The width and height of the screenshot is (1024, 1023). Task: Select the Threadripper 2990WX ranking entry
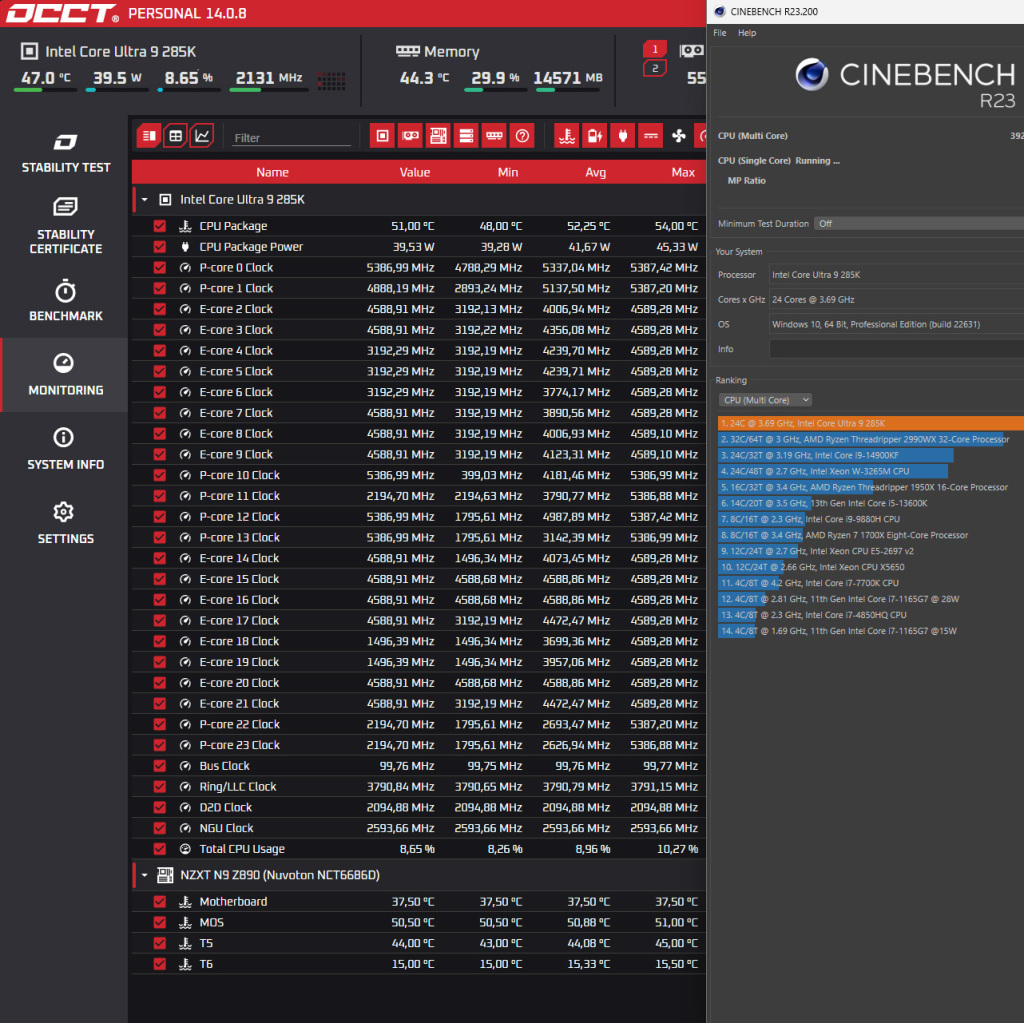[871, 440]
